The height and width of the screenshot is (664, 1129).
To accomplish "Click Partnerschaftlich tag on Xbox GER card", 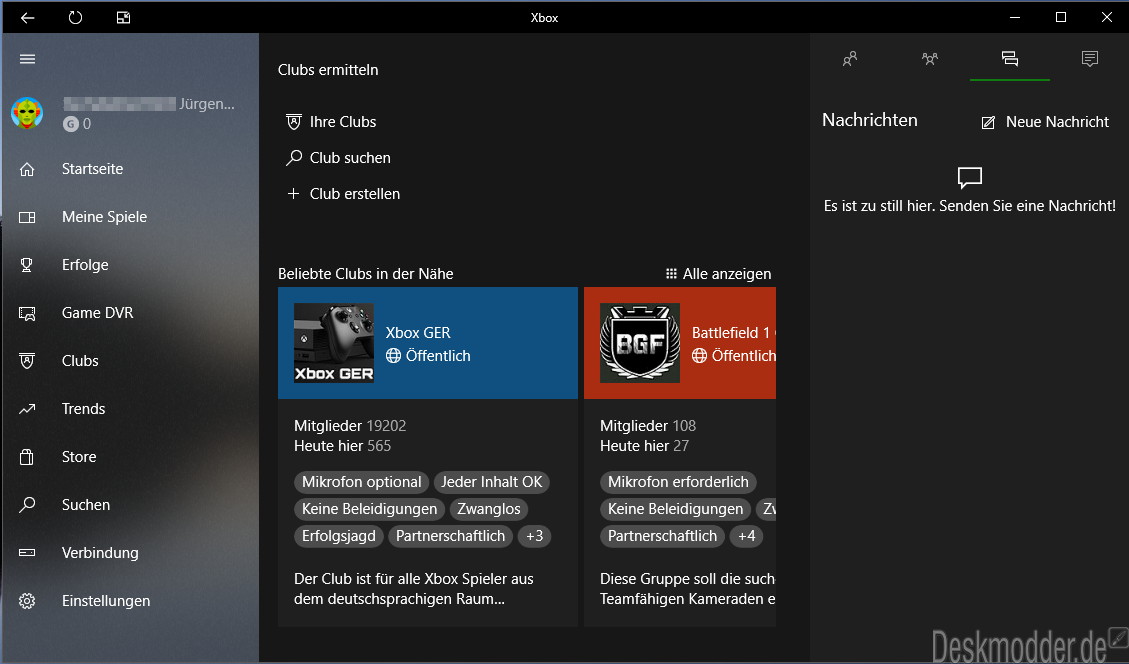I will 451,536.
